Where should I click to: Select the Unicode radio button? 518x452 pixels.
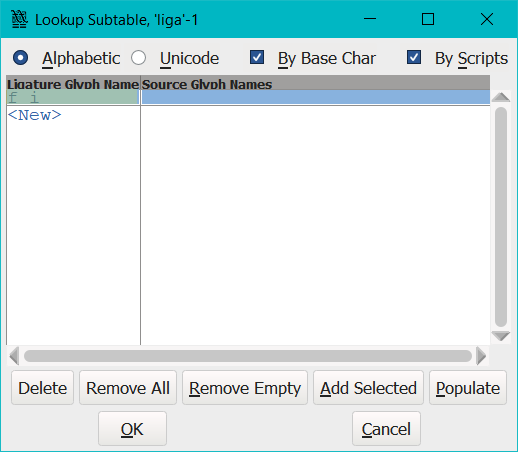click(138, 58)
